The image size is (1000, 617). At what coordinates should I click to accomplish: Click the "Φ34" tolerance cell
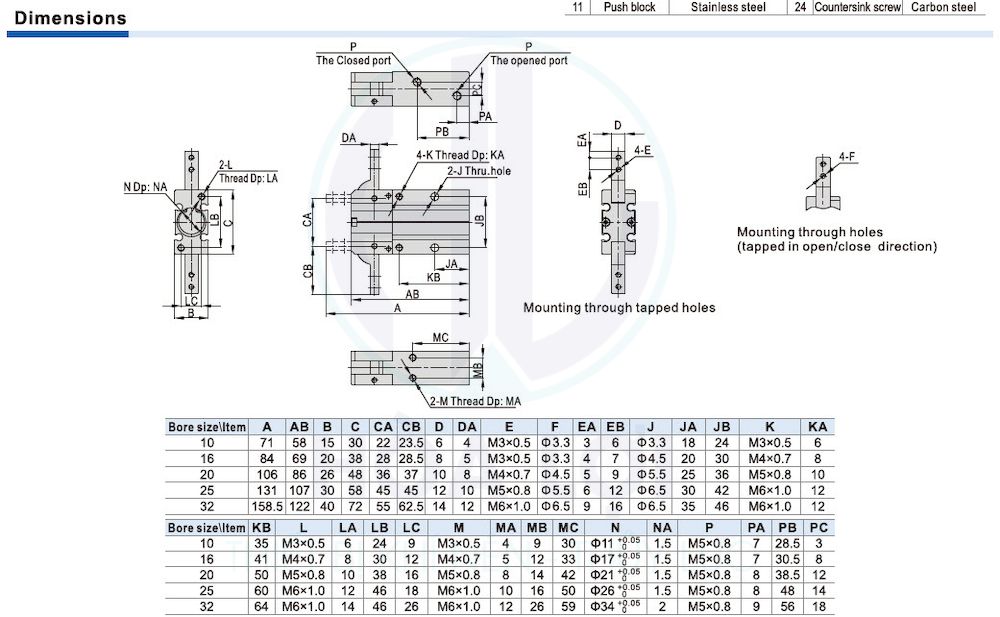[x=615, y=606]
